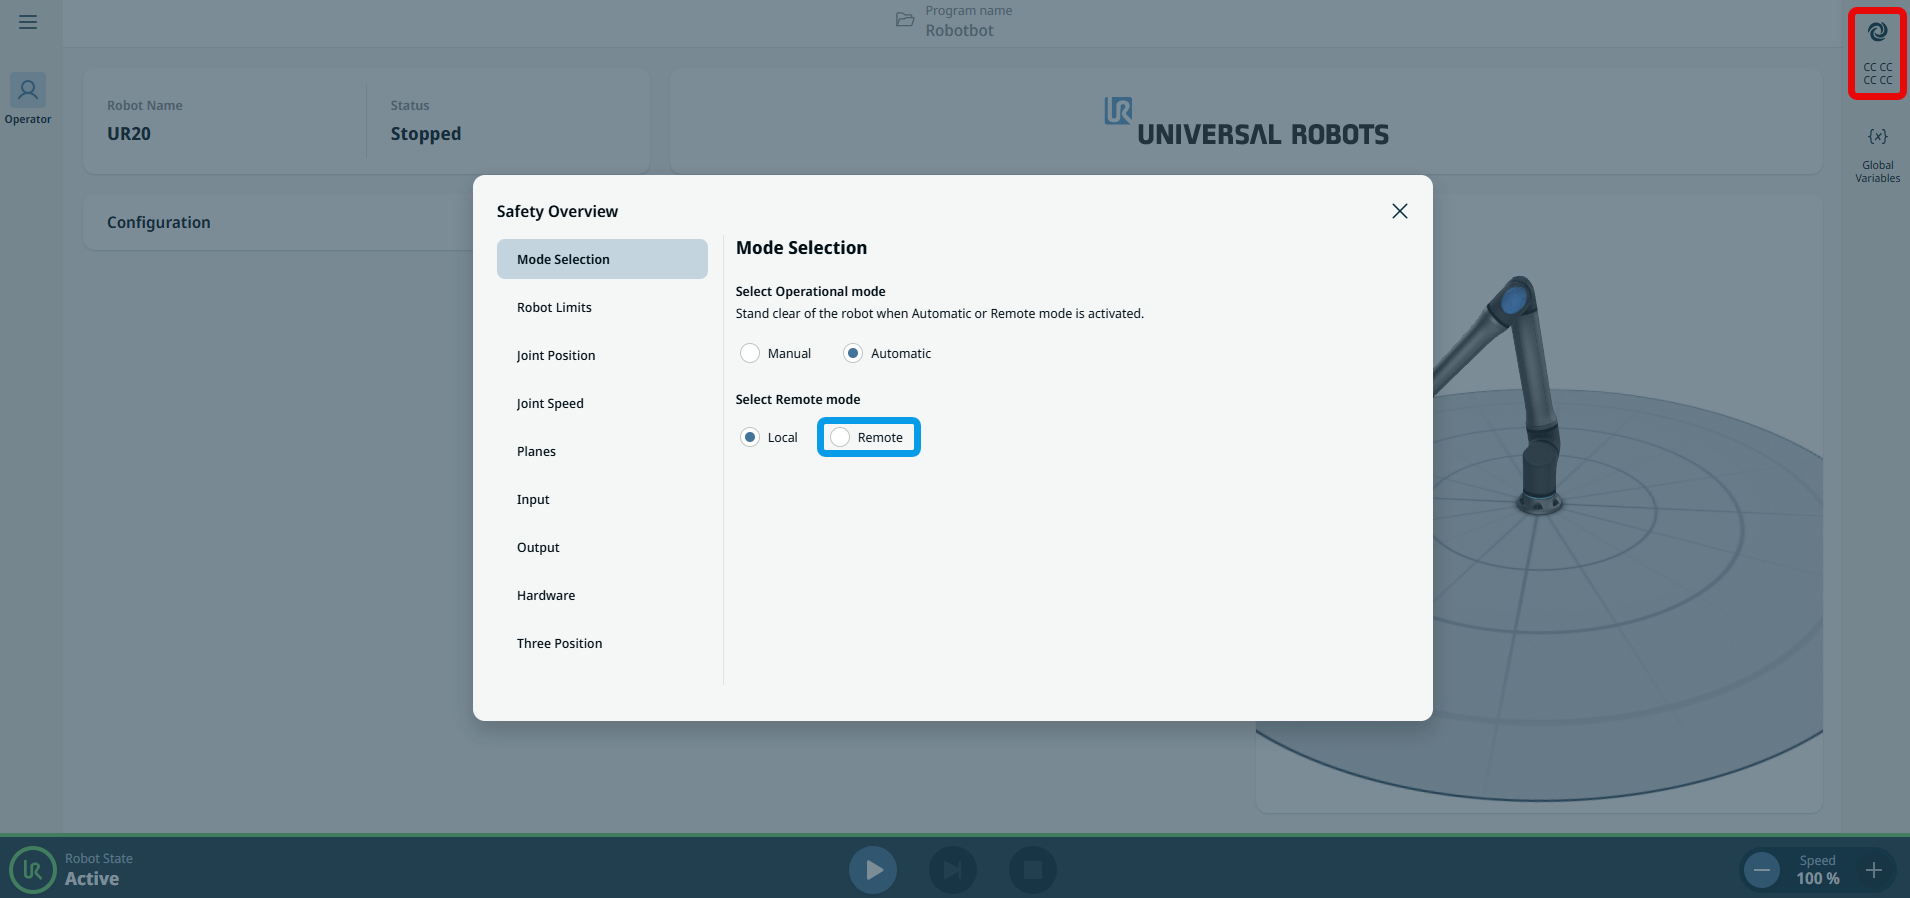Select Manual operational mode
The height and width of the screenshot is (898, 1910).
point(750,353)
